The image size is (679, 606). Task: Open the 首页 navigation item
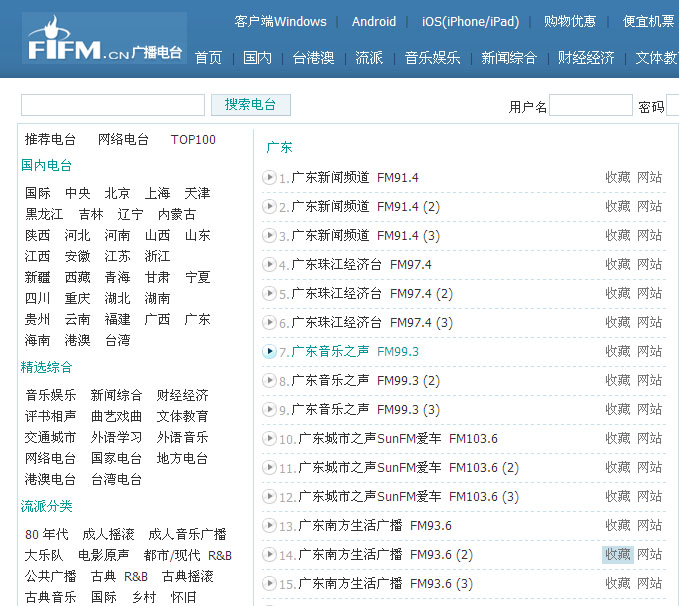click(x=208, y=58)
